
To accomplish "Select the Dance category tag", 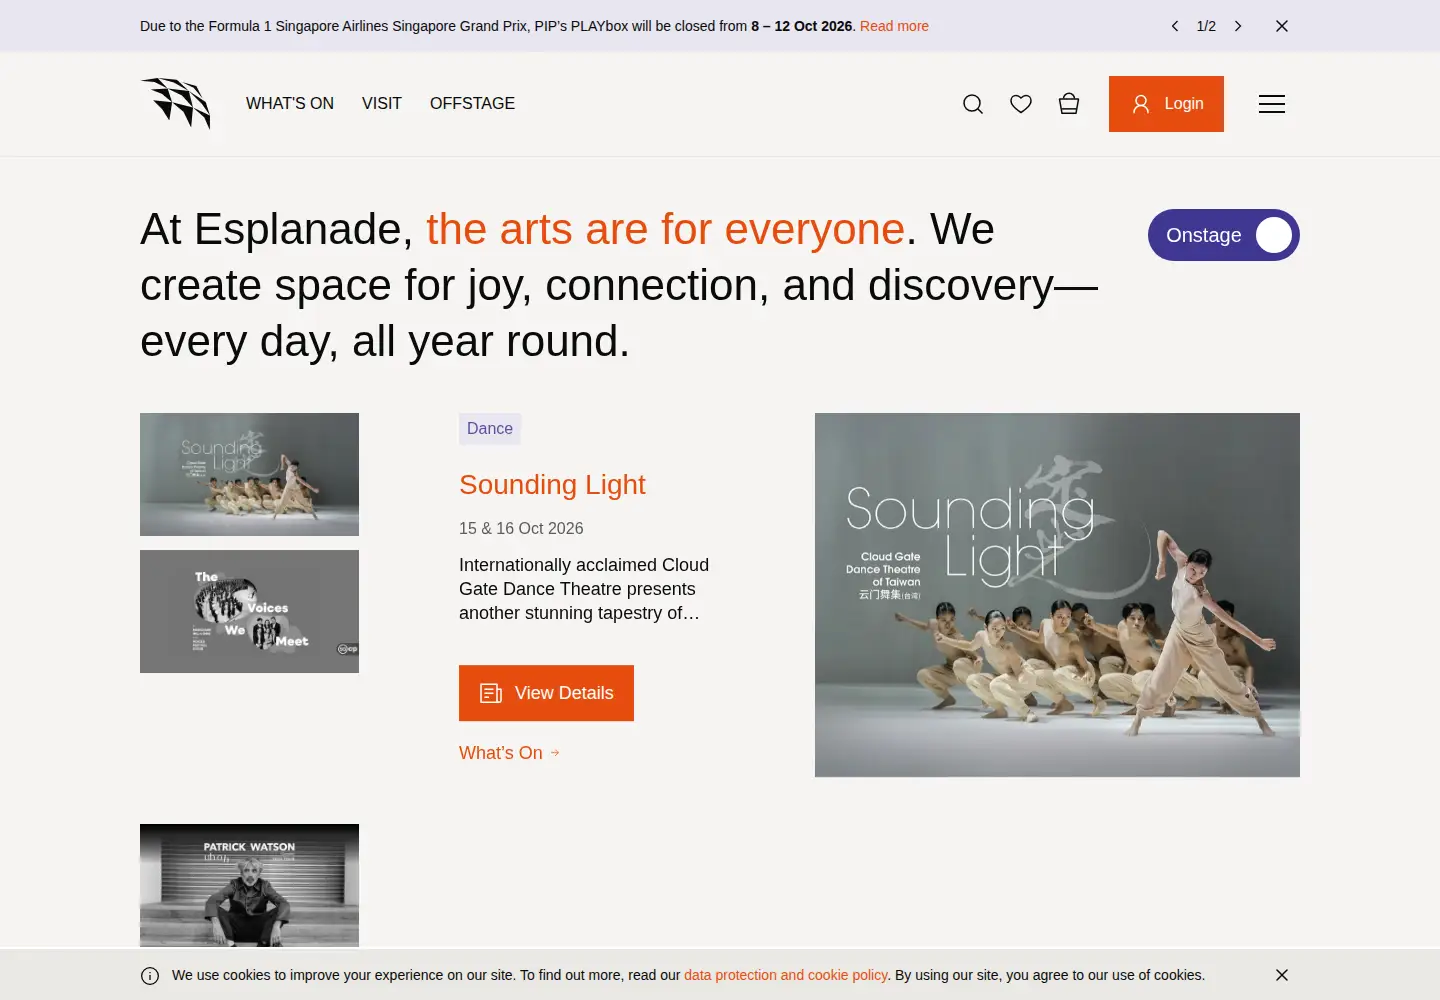I will [x=490, y=429].
